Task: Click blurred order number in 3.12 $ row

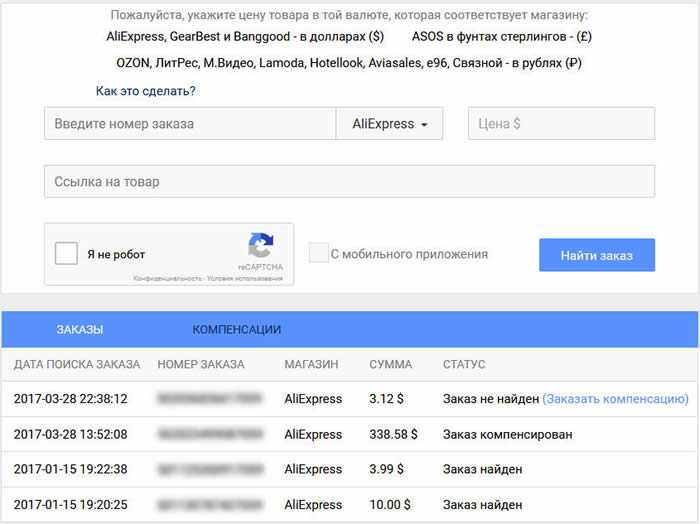Action: click(x=210, y=399)
